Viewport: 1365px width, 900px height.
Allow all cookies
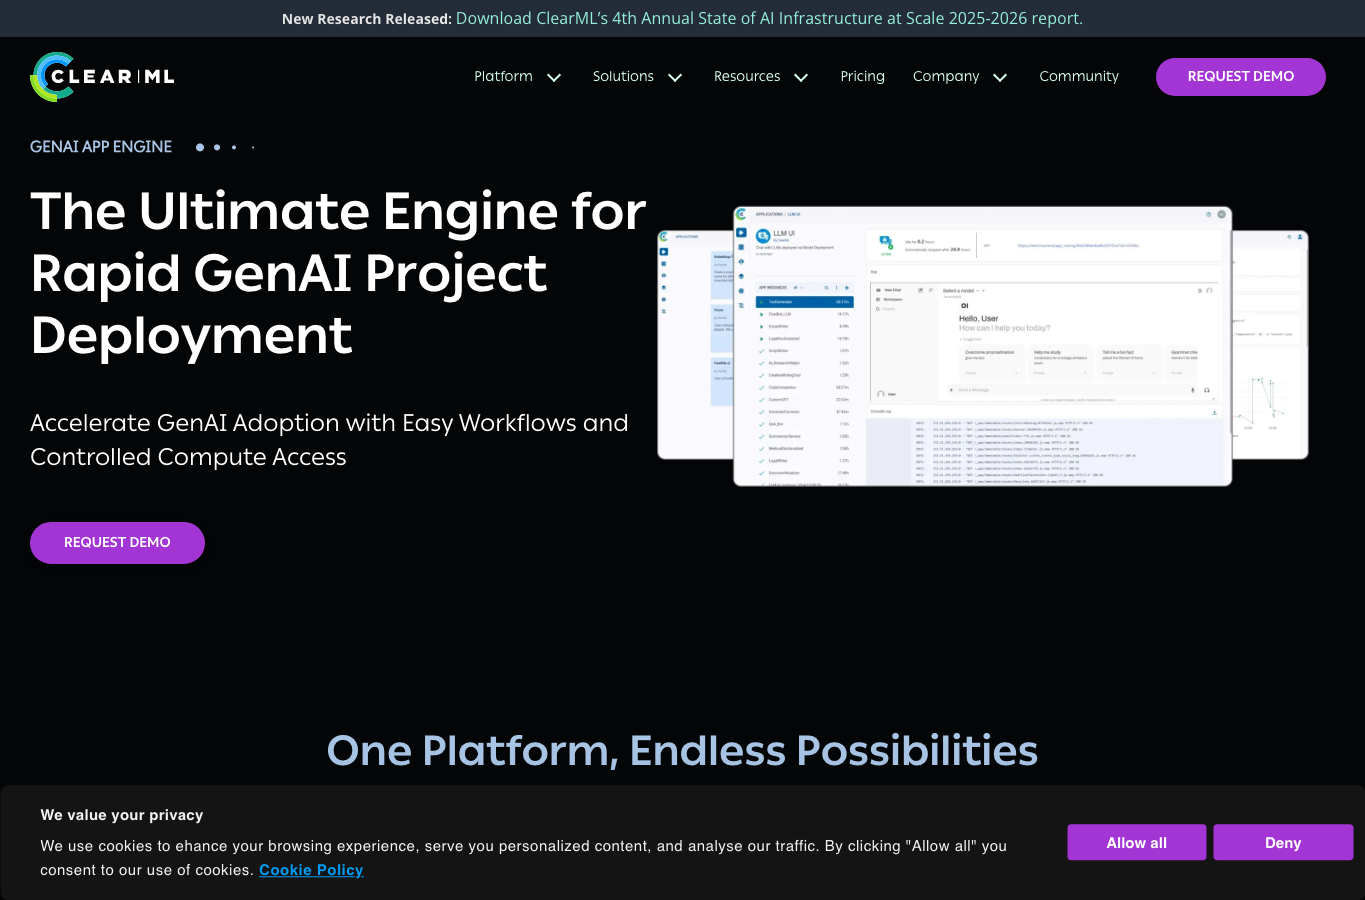(1136, 842)
